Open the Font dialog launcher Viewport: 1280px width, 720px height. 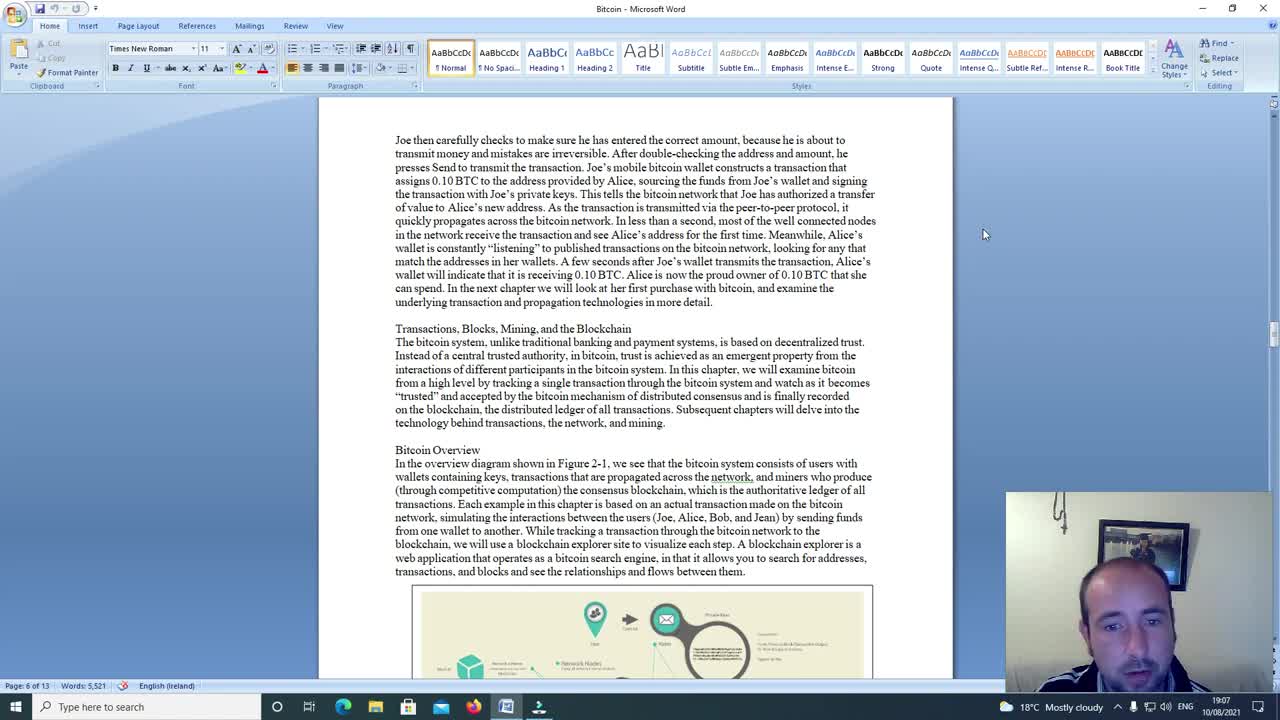click(273, 86)
